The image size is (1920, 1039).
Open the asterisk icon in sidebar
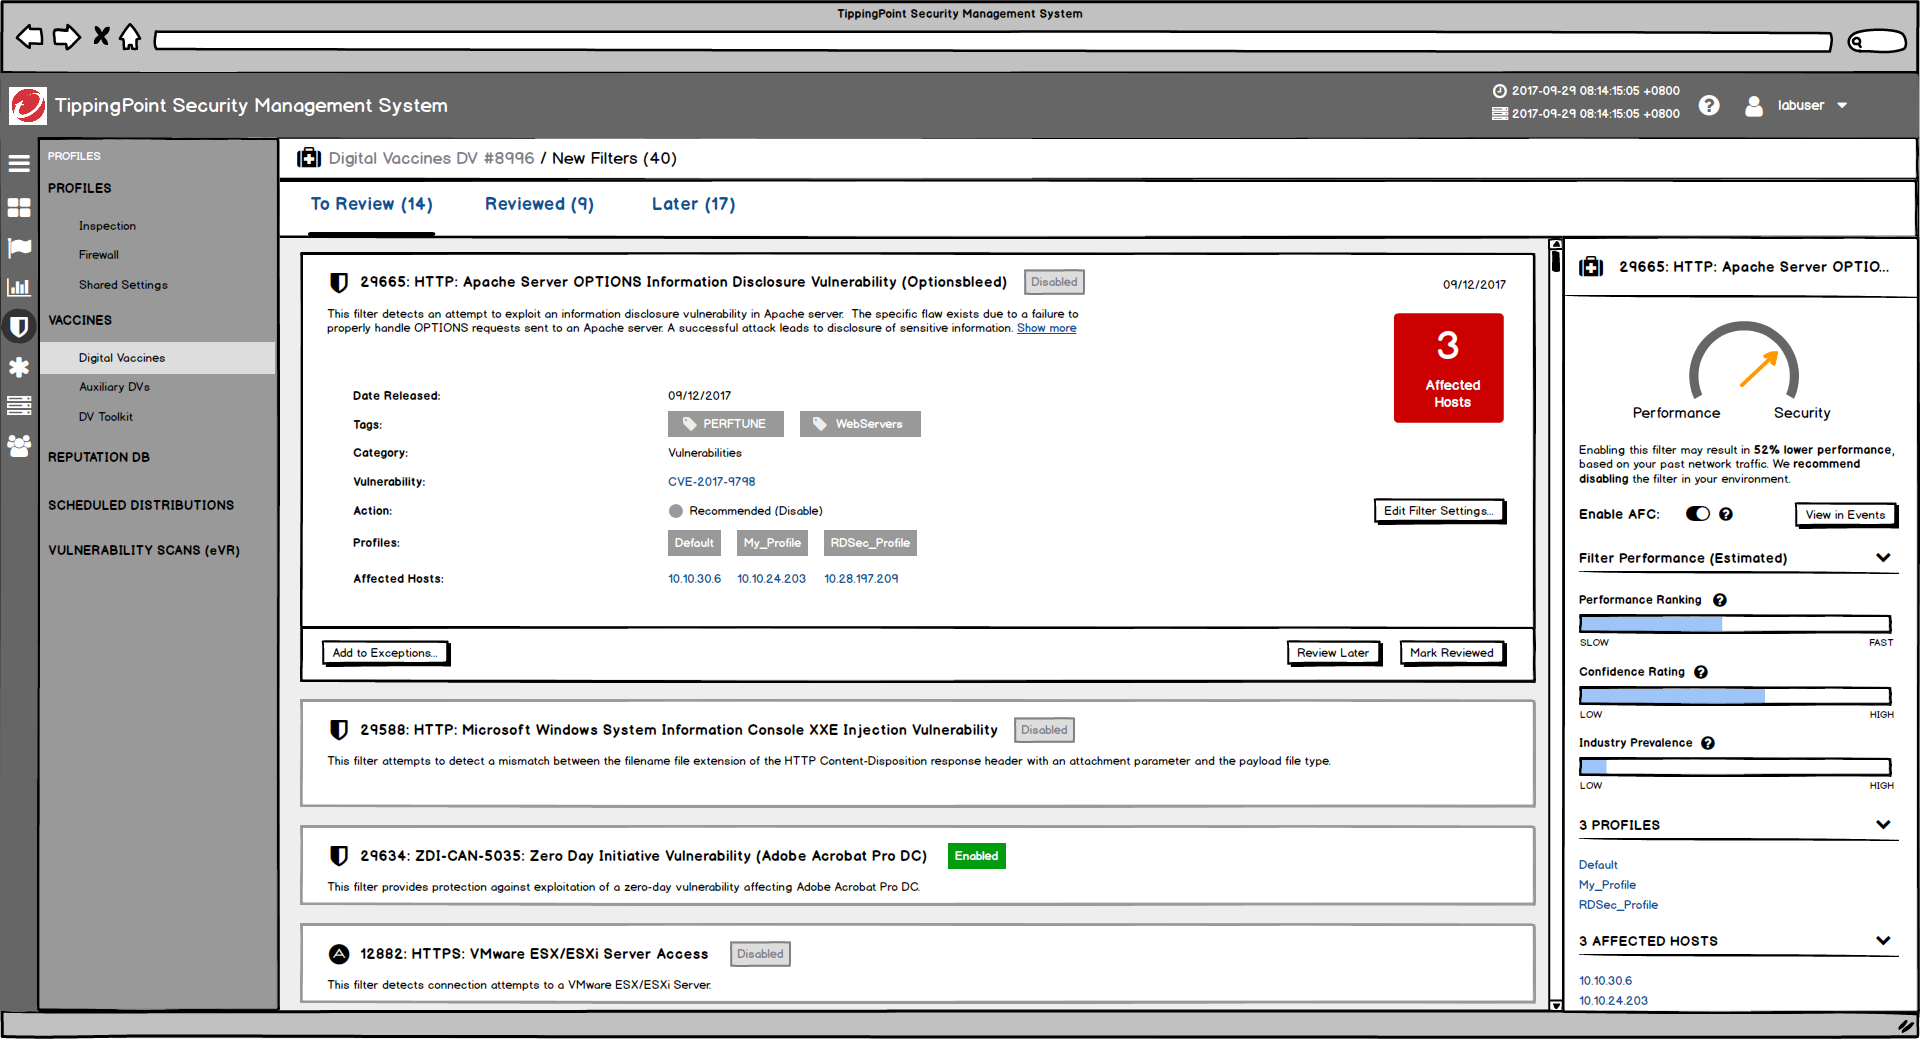pos(19,367)
